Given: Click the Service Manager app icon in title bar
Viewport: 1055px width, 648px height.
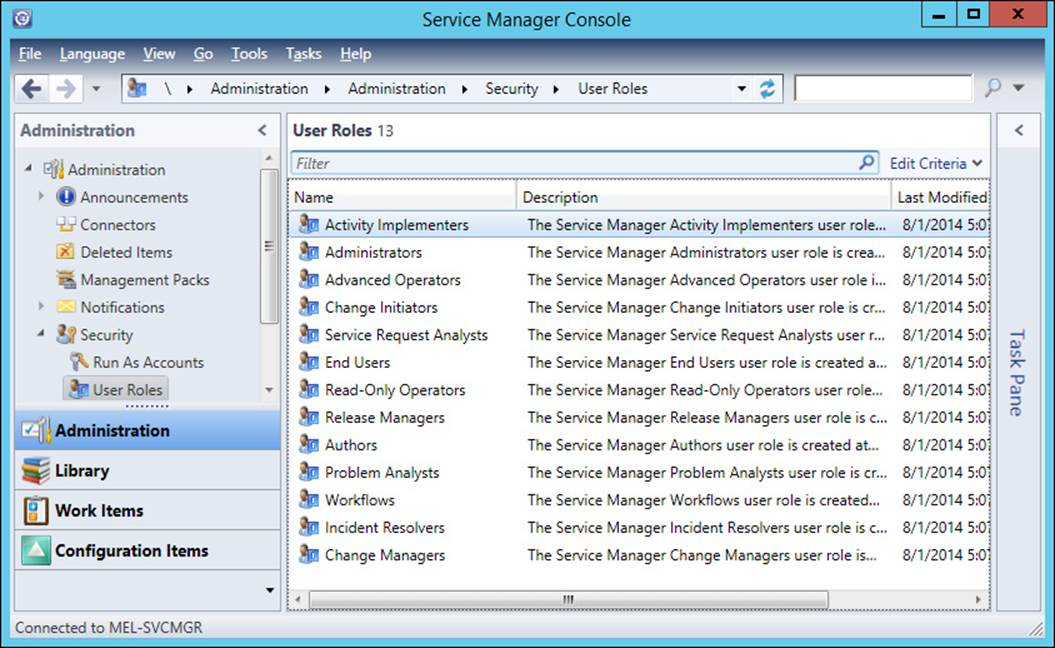Looking at the screenshot, I should 22,18.
